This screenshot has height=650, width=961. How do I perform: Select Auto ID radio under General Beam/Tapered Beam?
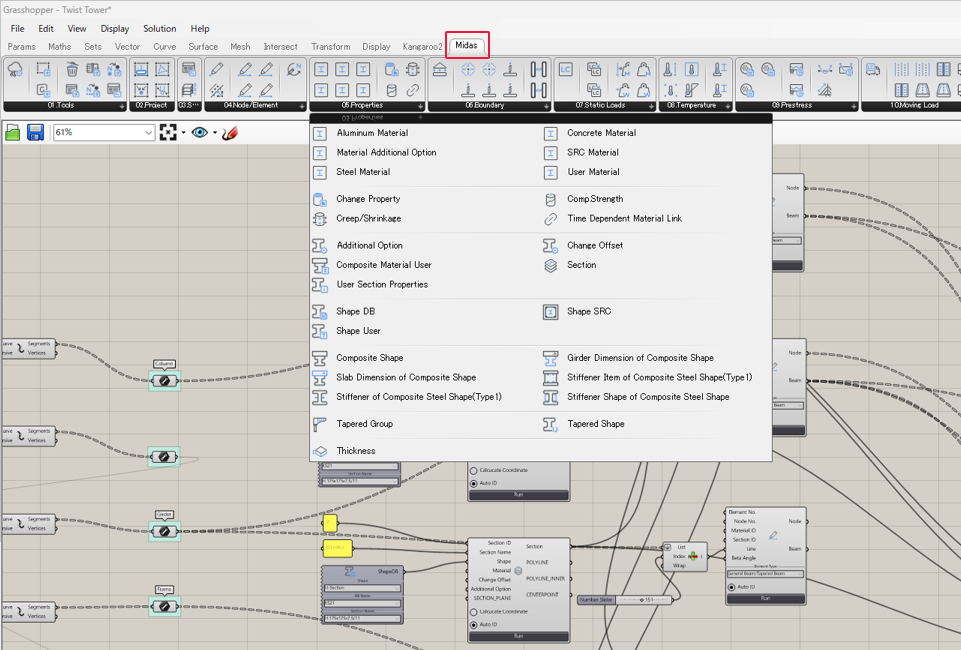(731, 587)
